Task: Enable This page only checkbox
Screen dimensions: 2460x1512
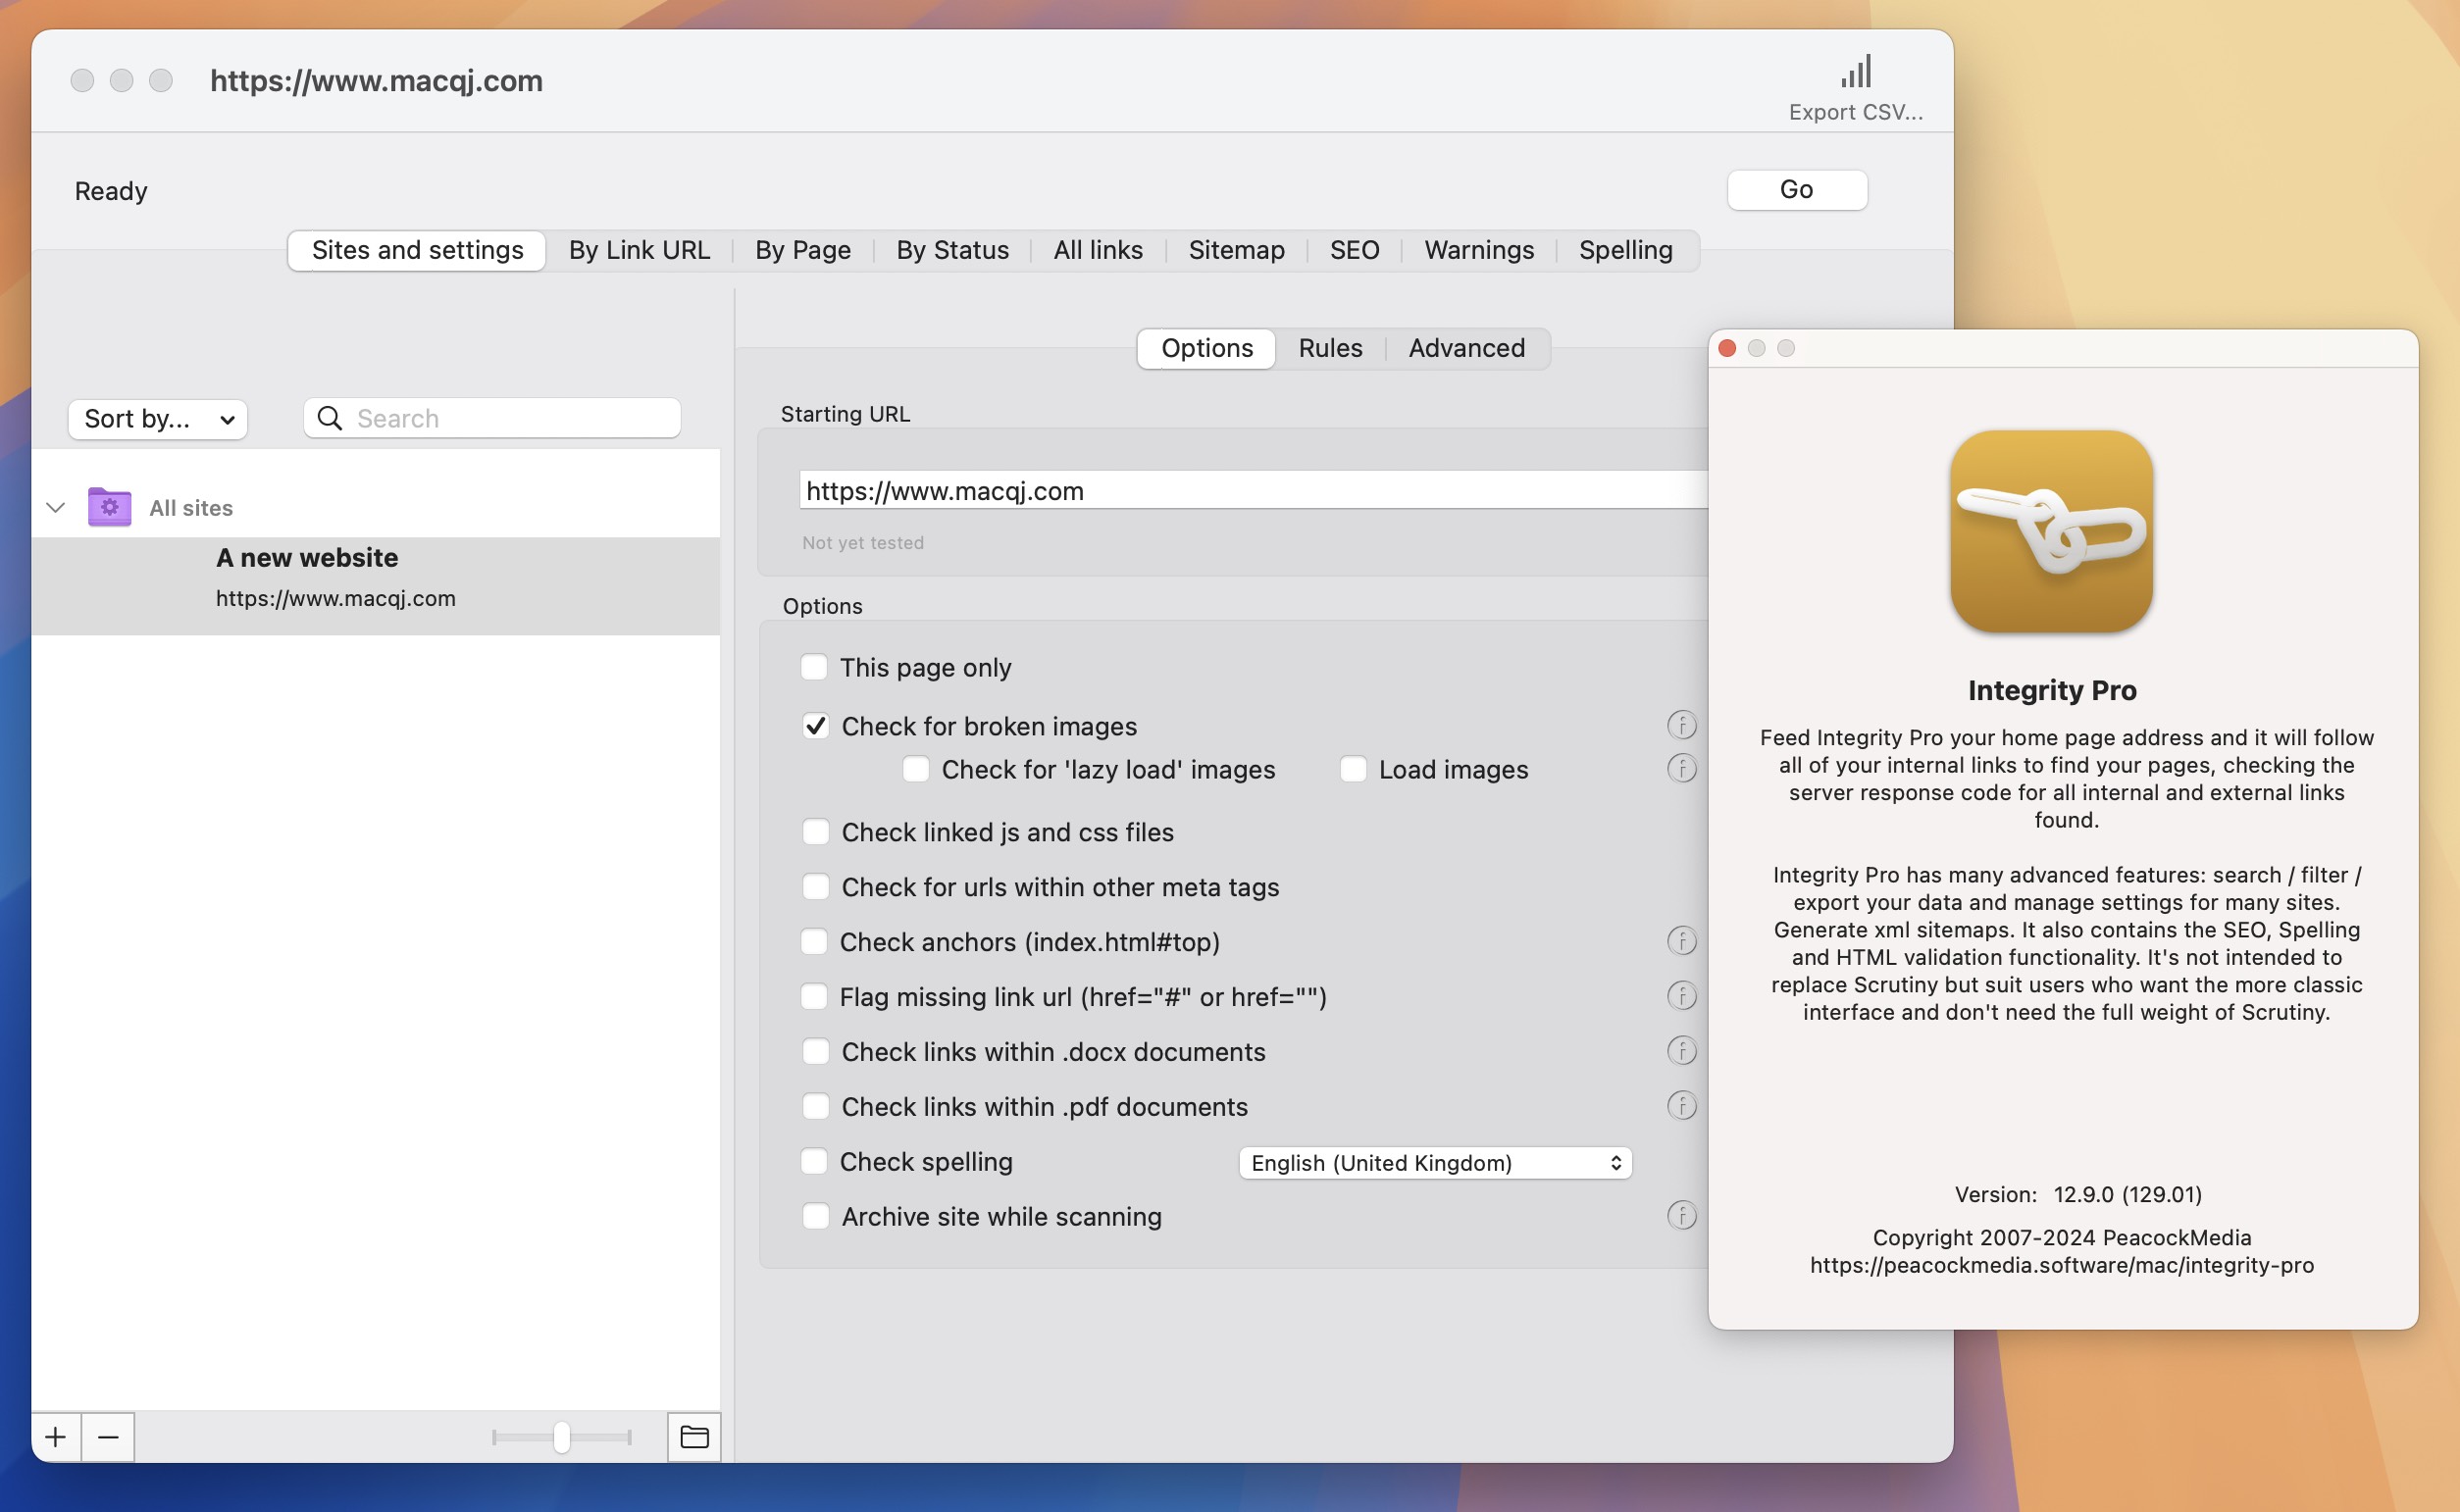Action: click(x=814, y=667)
